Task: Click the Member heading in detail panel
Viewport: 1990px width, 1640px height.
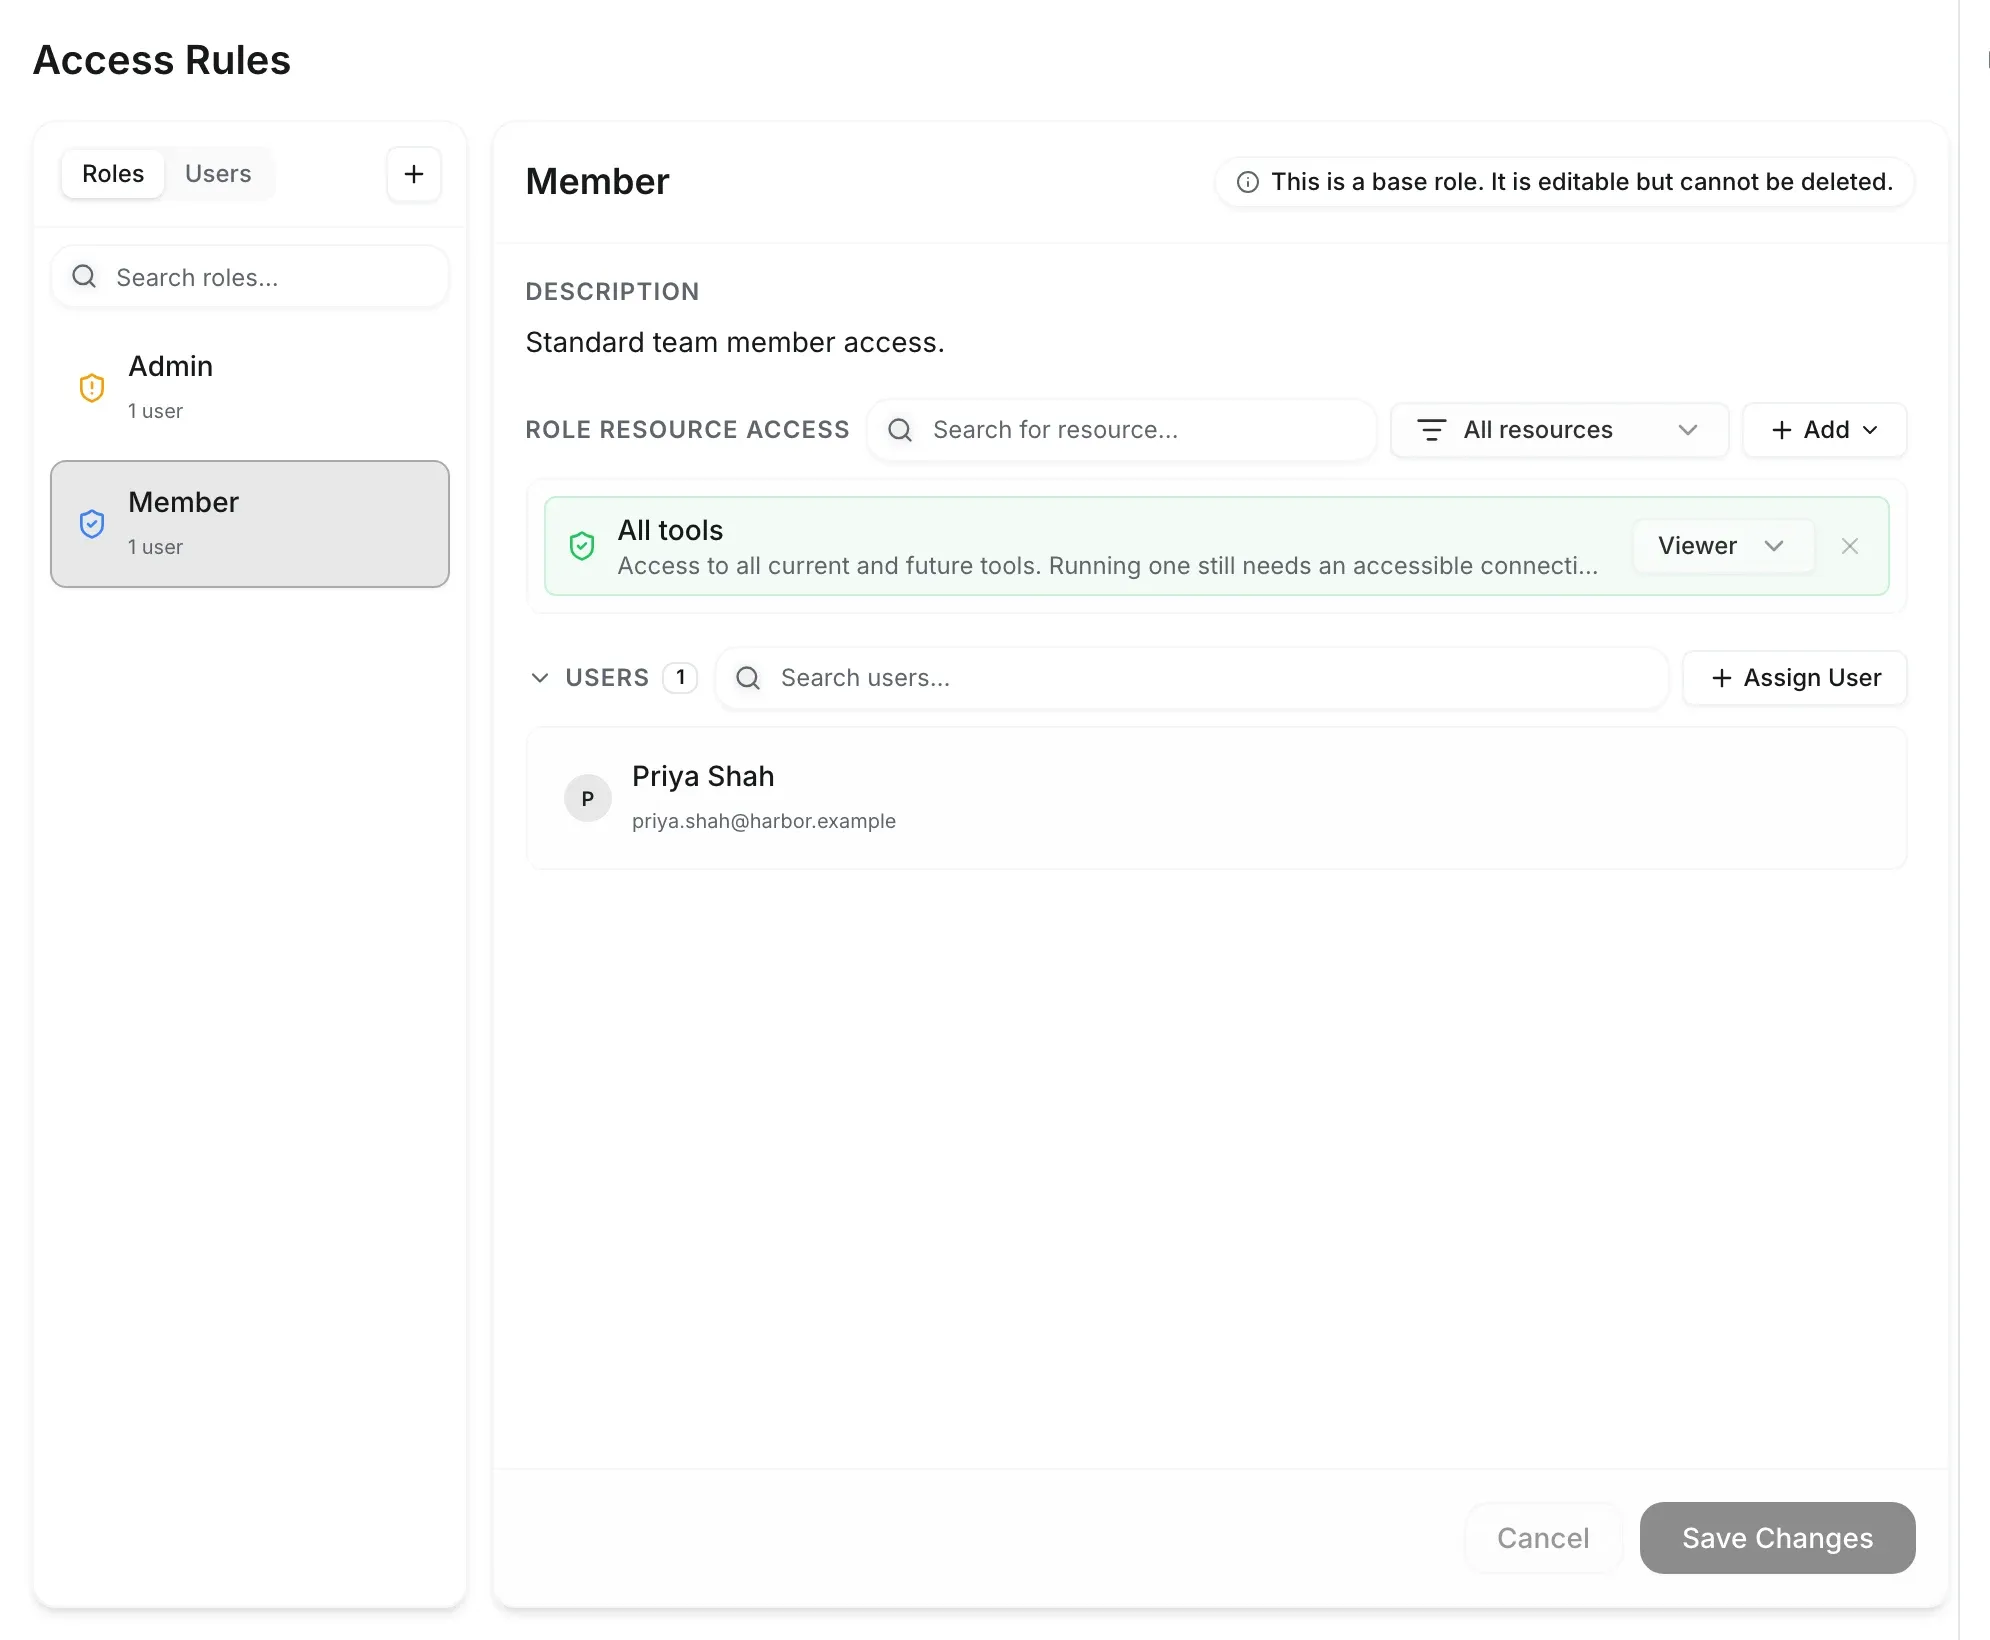Action: tap(598, 182)
